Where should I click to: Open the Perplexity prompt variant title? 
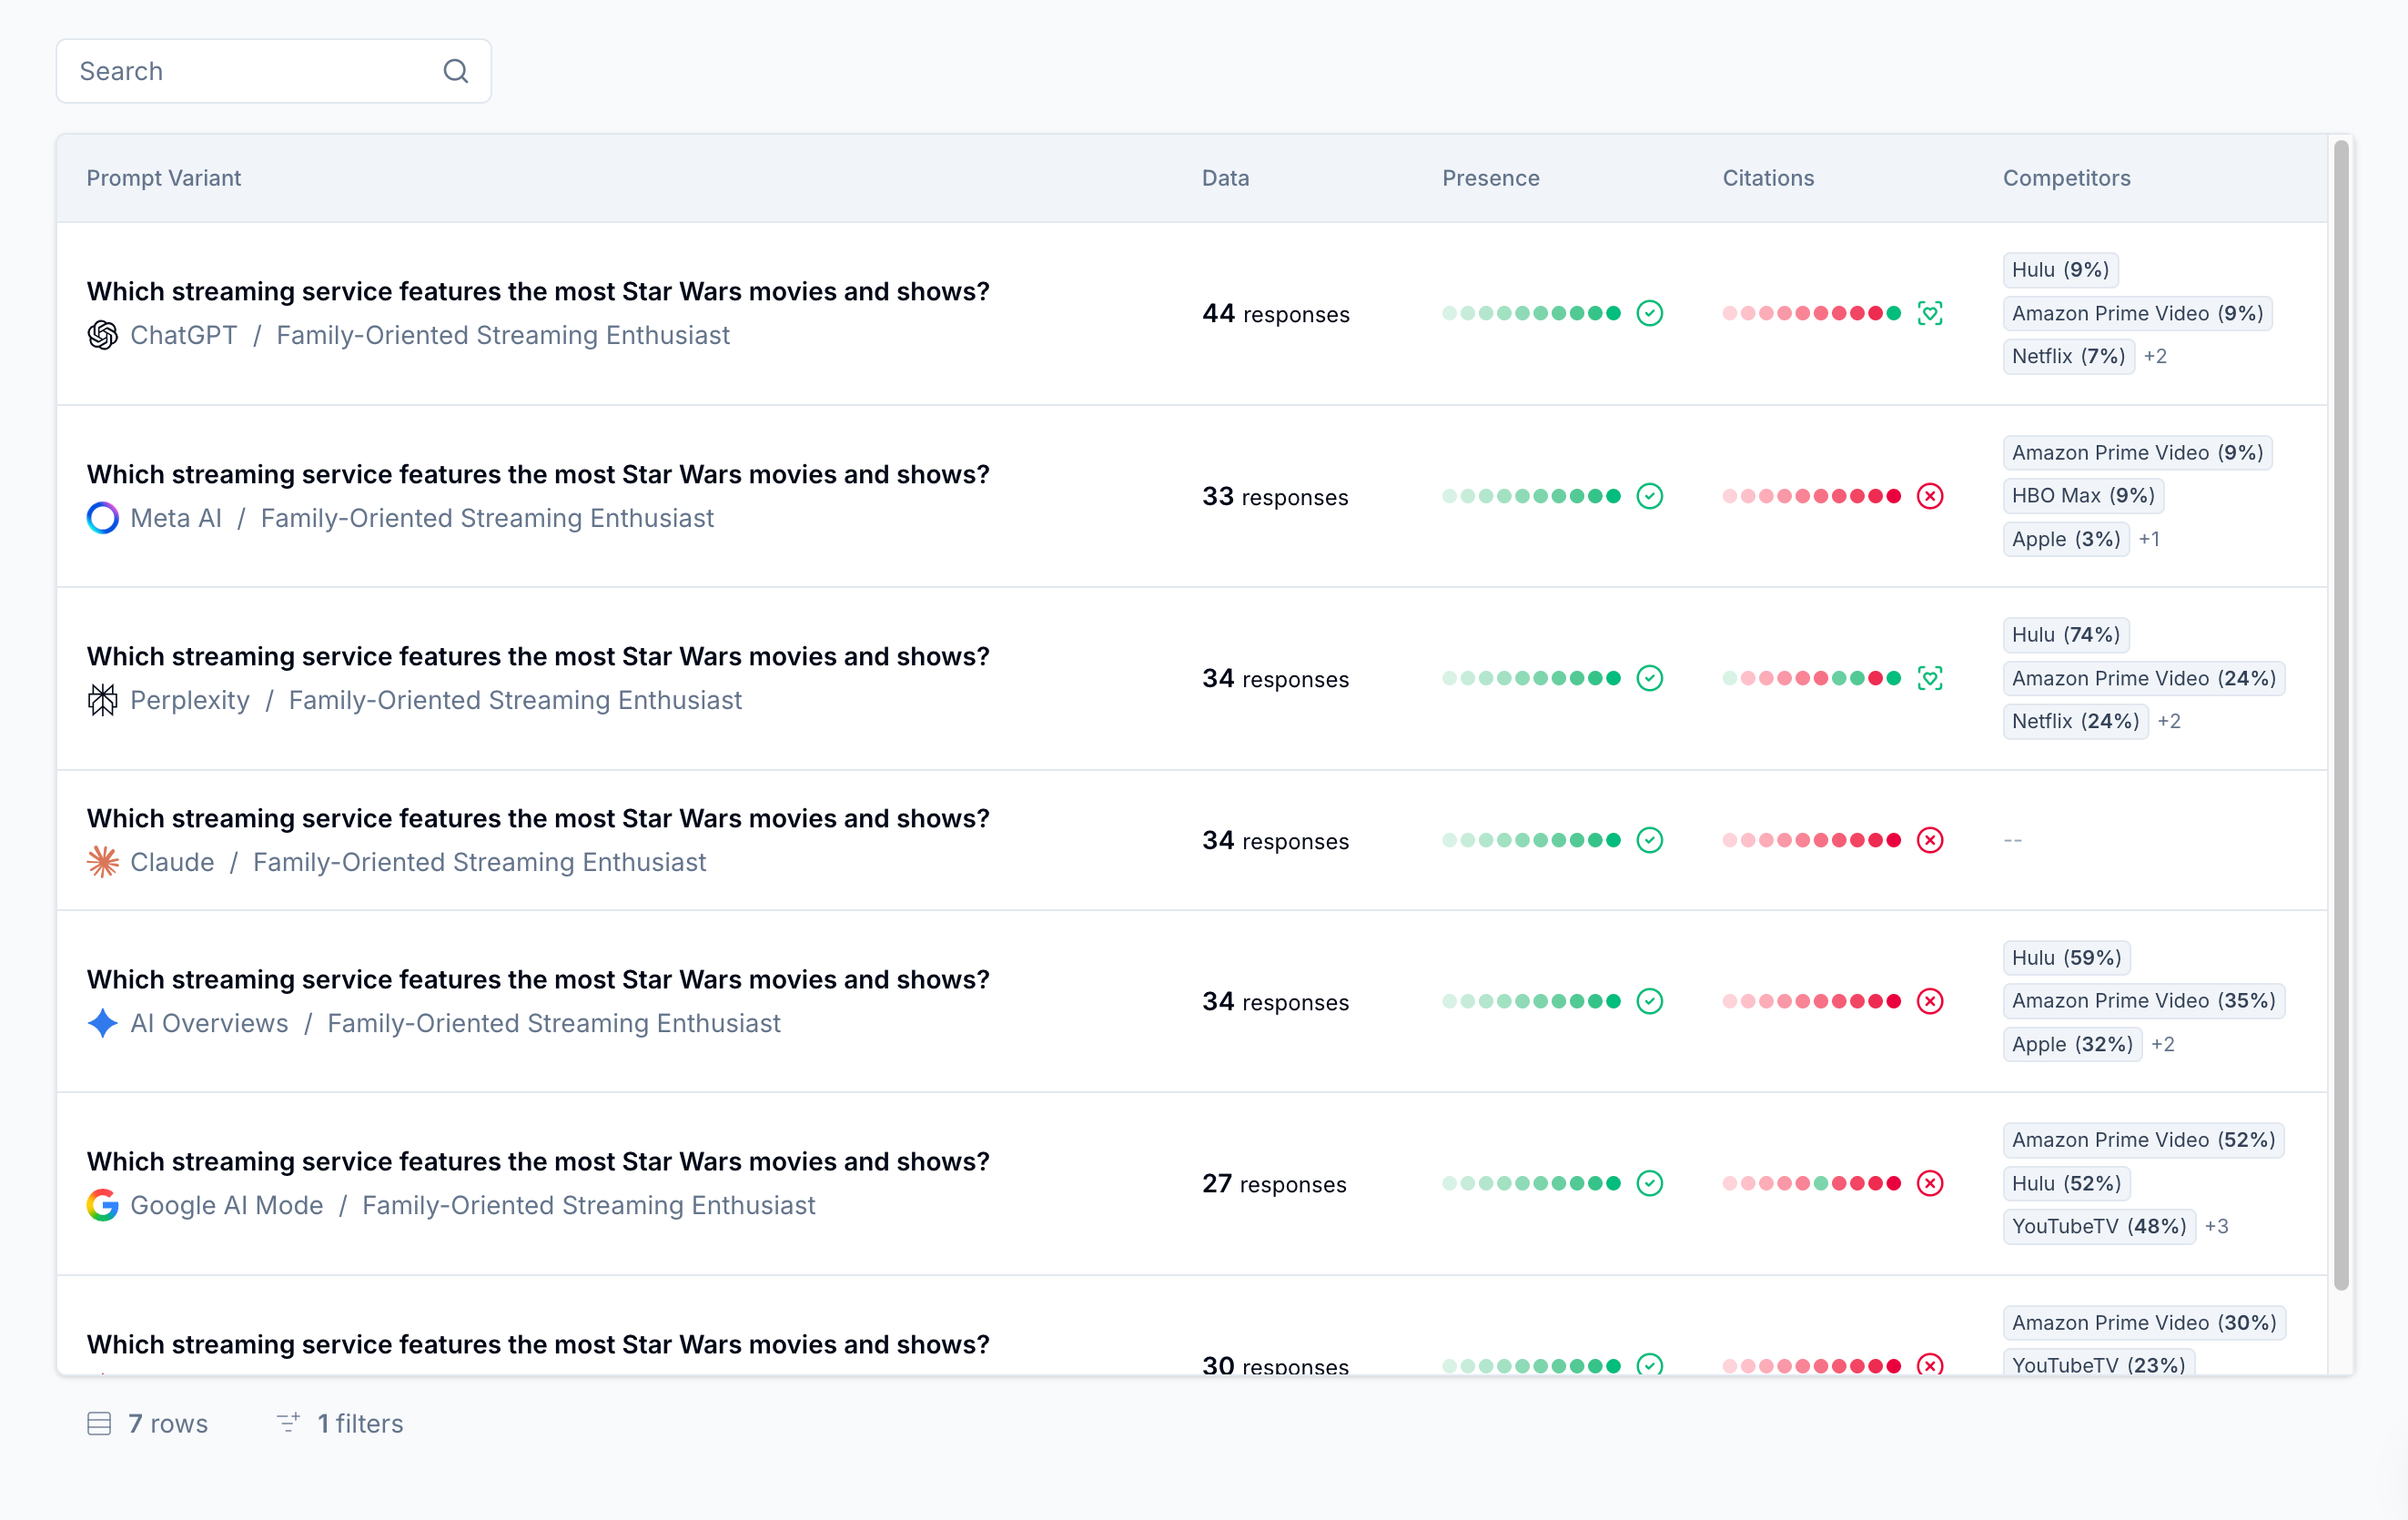coord(537,656)
